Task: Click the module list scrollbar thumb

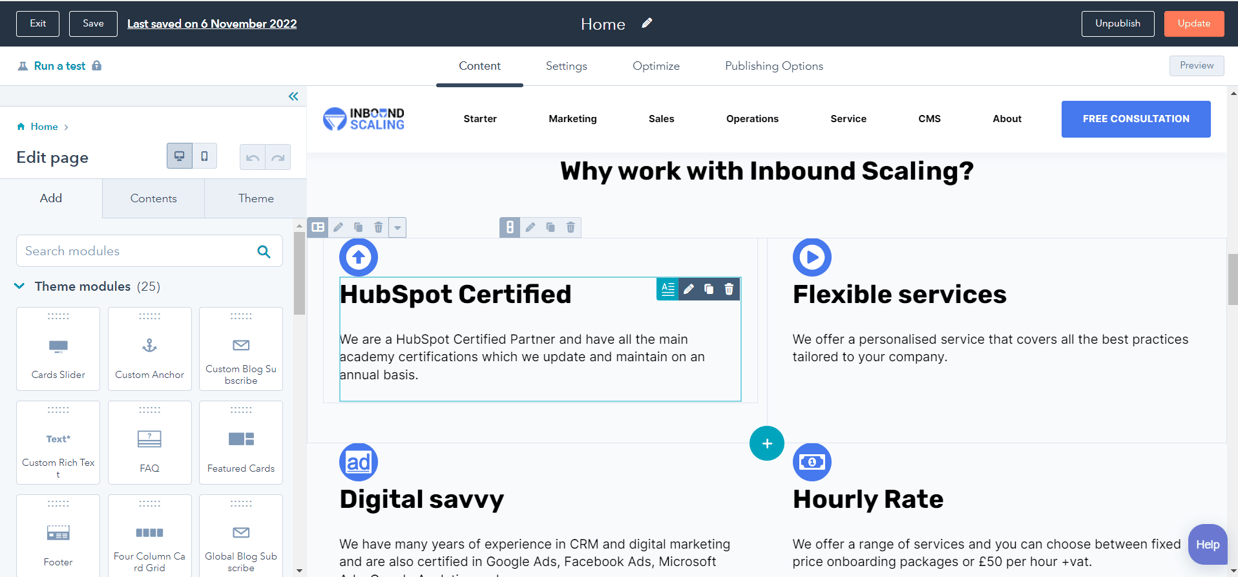Action: [x=299, y=274]
